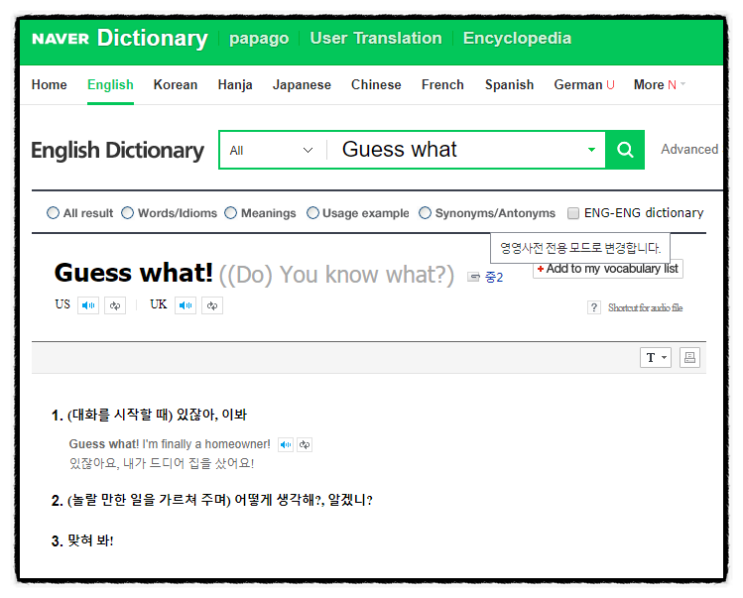Image resolution: width=743 pixels, height=598 pixels.
Task: Click the '(Do) You know what?' synonym text
Action: [x=336, y=275]
